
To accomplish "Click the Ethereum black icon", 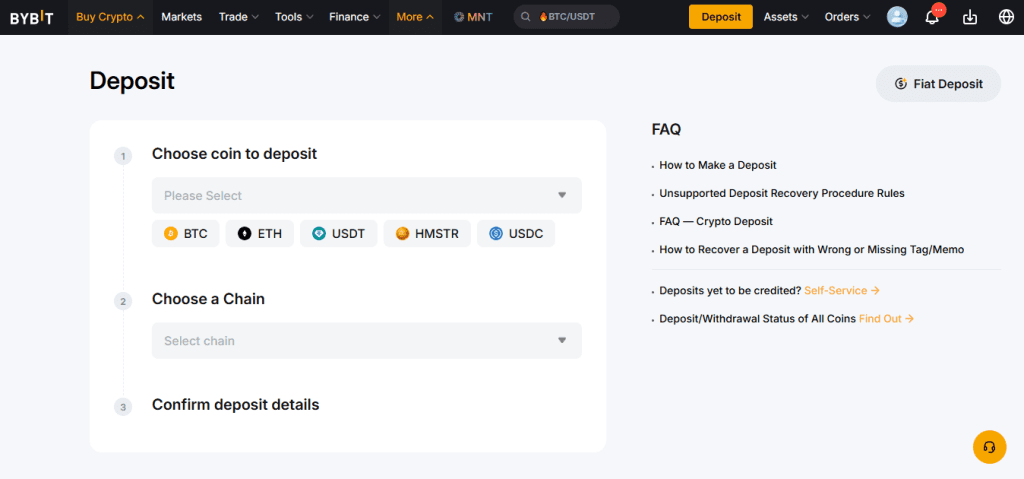I will 245,234.
